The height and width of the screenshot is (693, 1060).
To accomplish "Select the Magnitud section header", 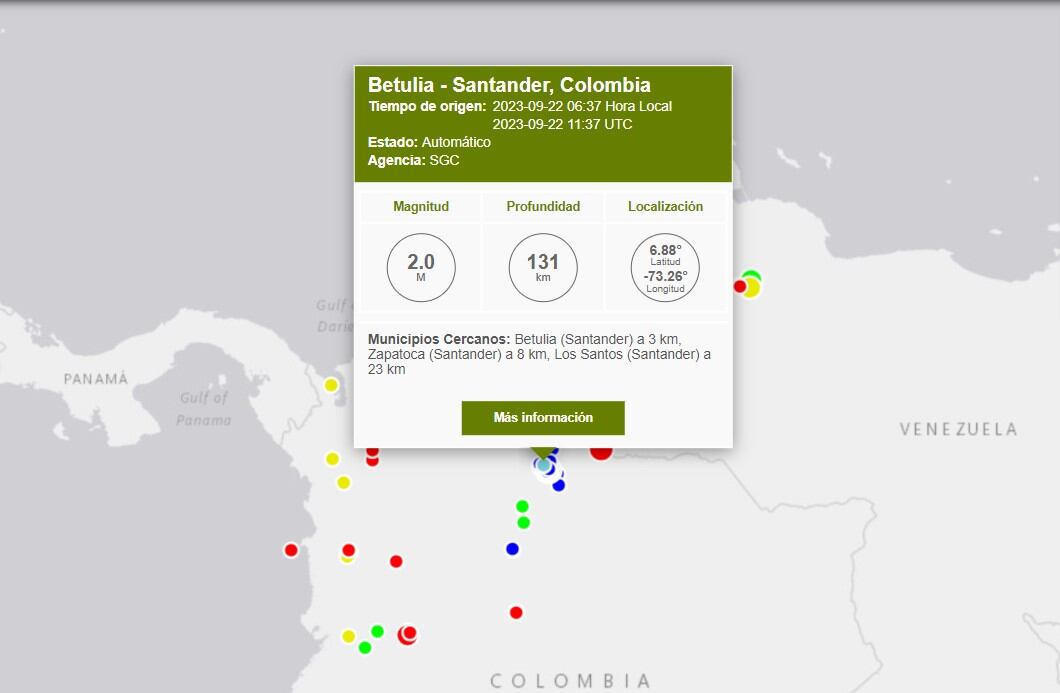I will coord(421,206).
